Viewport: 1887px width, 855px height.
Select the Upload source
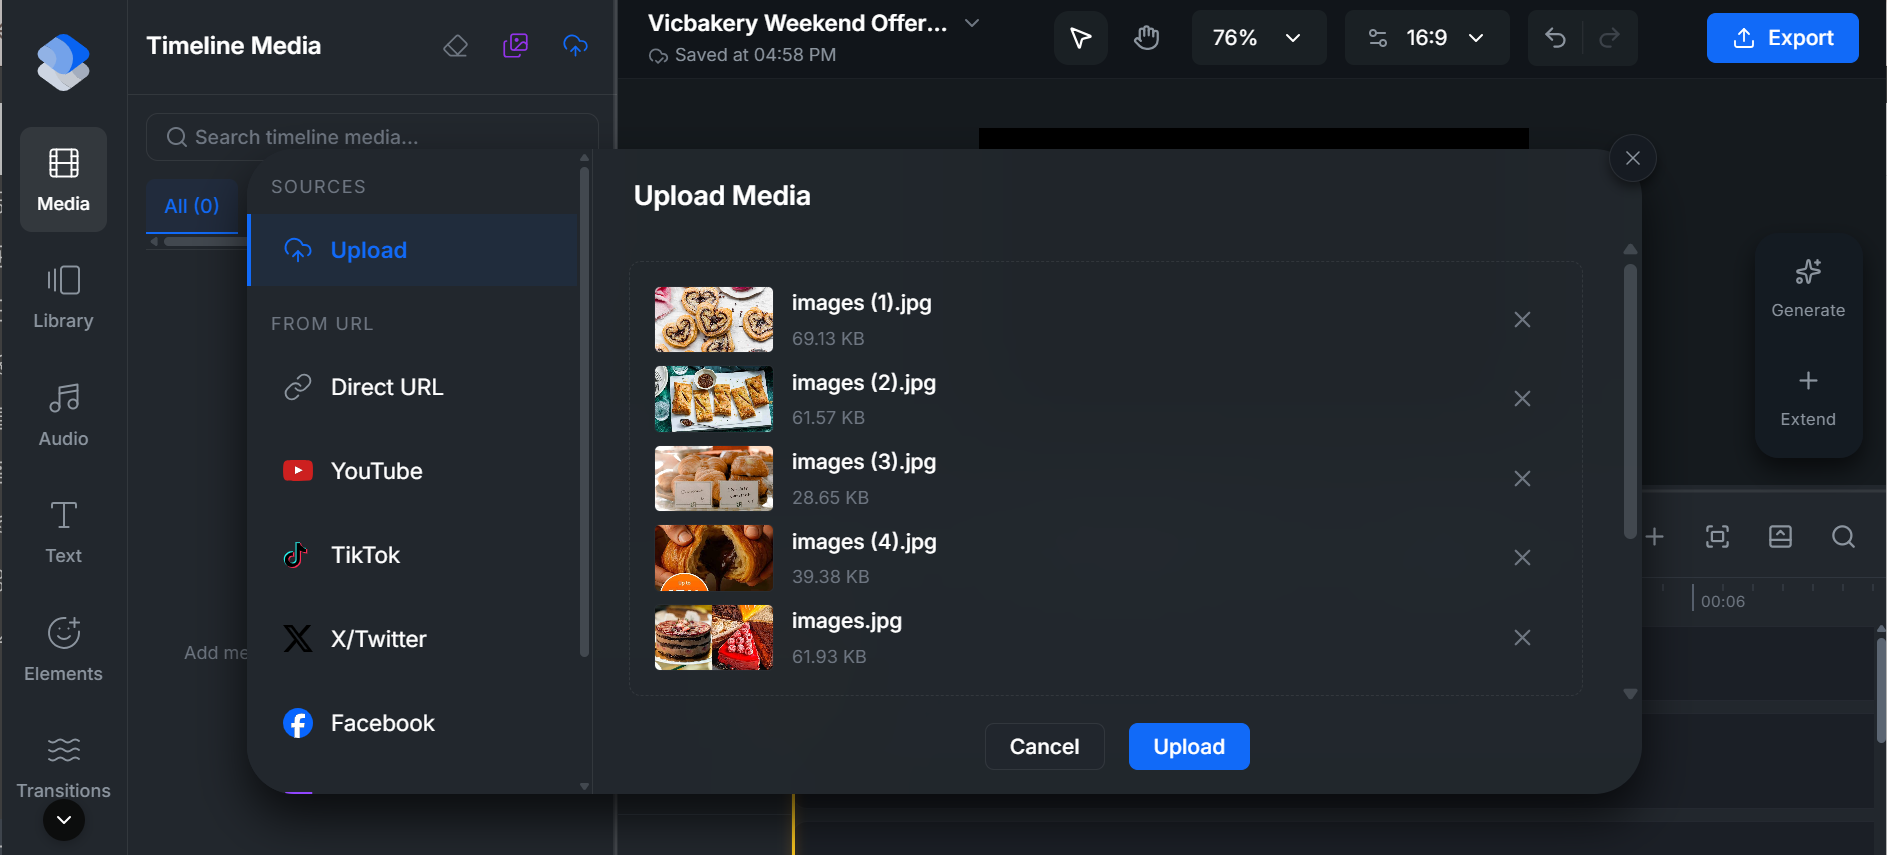[x=413, y=250]
